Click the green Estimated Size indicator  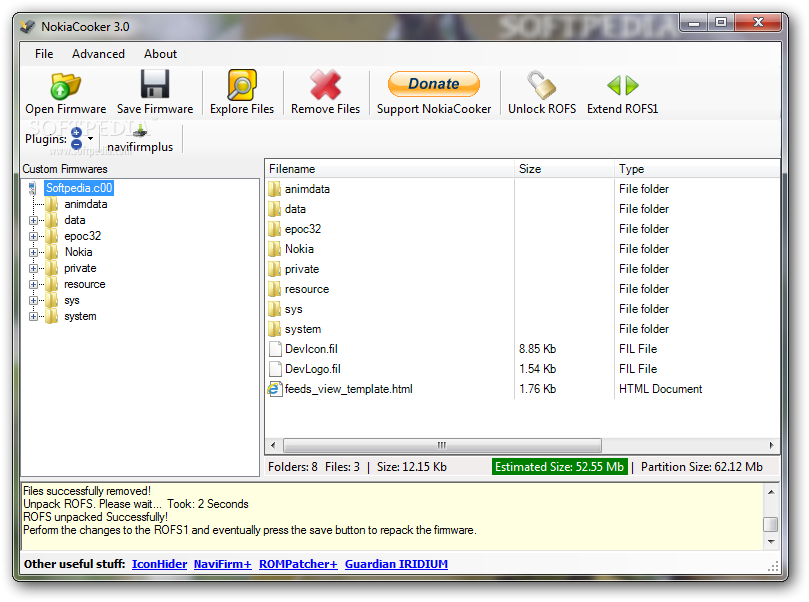(559, 467)
